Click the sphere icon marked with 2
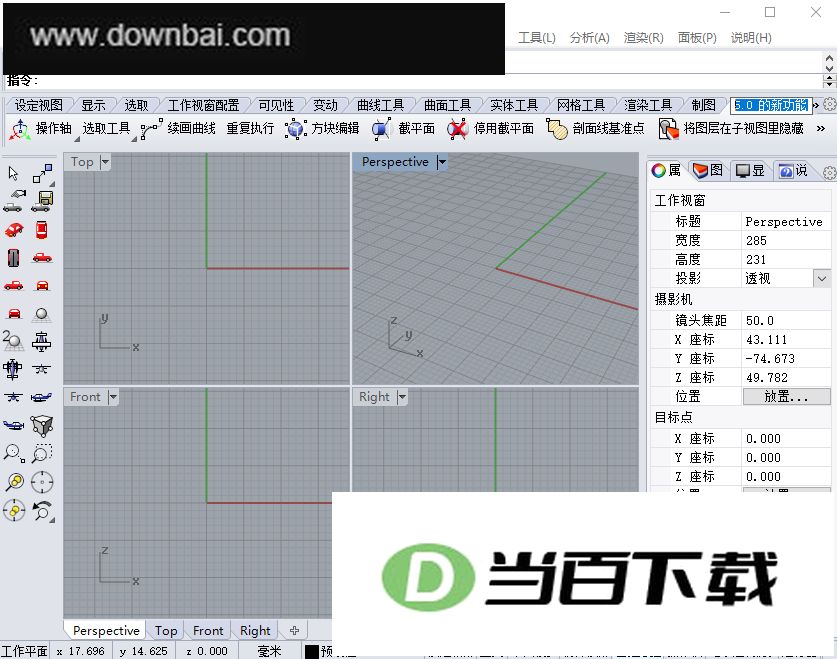The height and width of the screenshot is (659, 837). click(13, 340)
